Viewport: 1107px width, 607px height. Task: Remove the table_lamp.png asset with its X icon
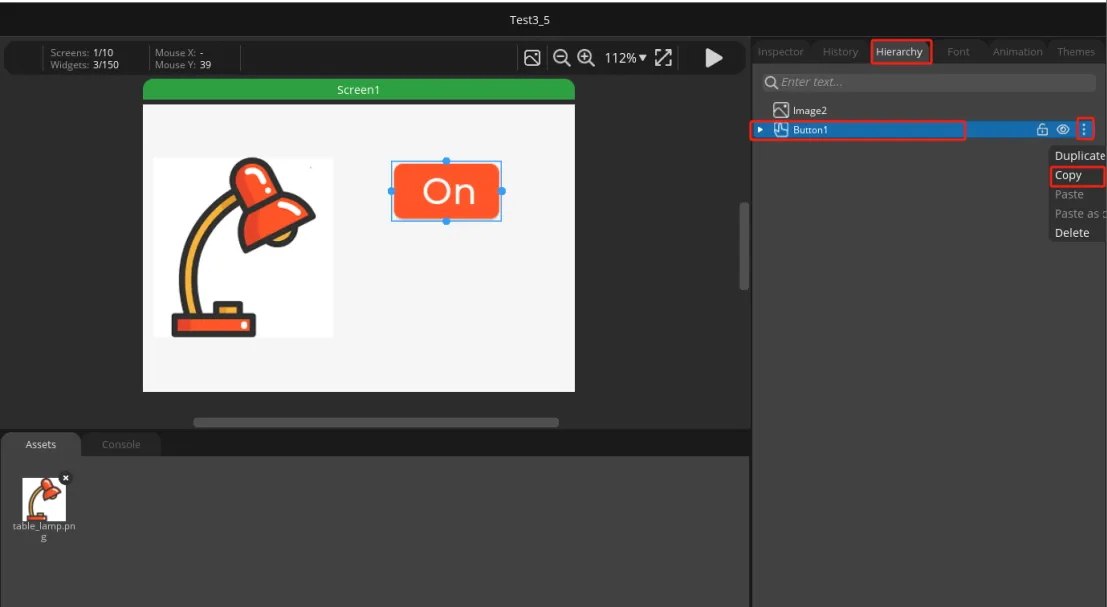point(66,478)
